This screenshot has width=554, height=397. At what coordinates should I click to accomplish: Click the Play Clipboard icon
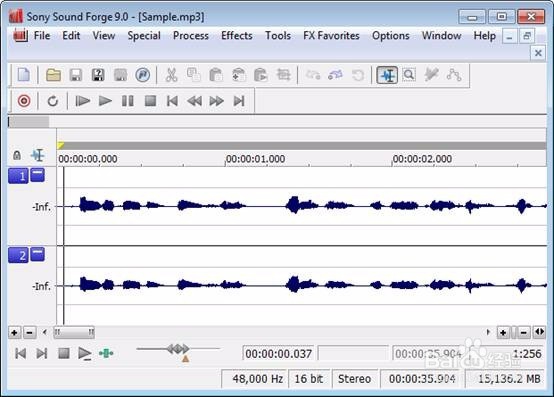coord(261,75)
